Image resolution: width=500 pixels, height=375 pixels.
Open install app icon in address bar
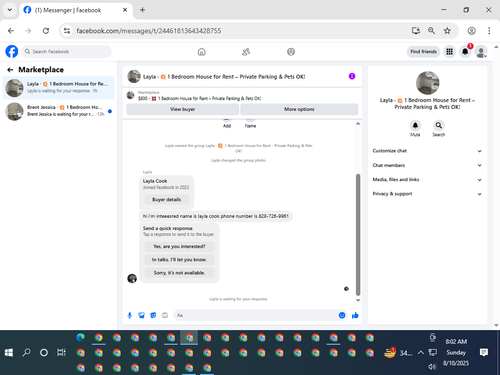click(x=416, y=31)
